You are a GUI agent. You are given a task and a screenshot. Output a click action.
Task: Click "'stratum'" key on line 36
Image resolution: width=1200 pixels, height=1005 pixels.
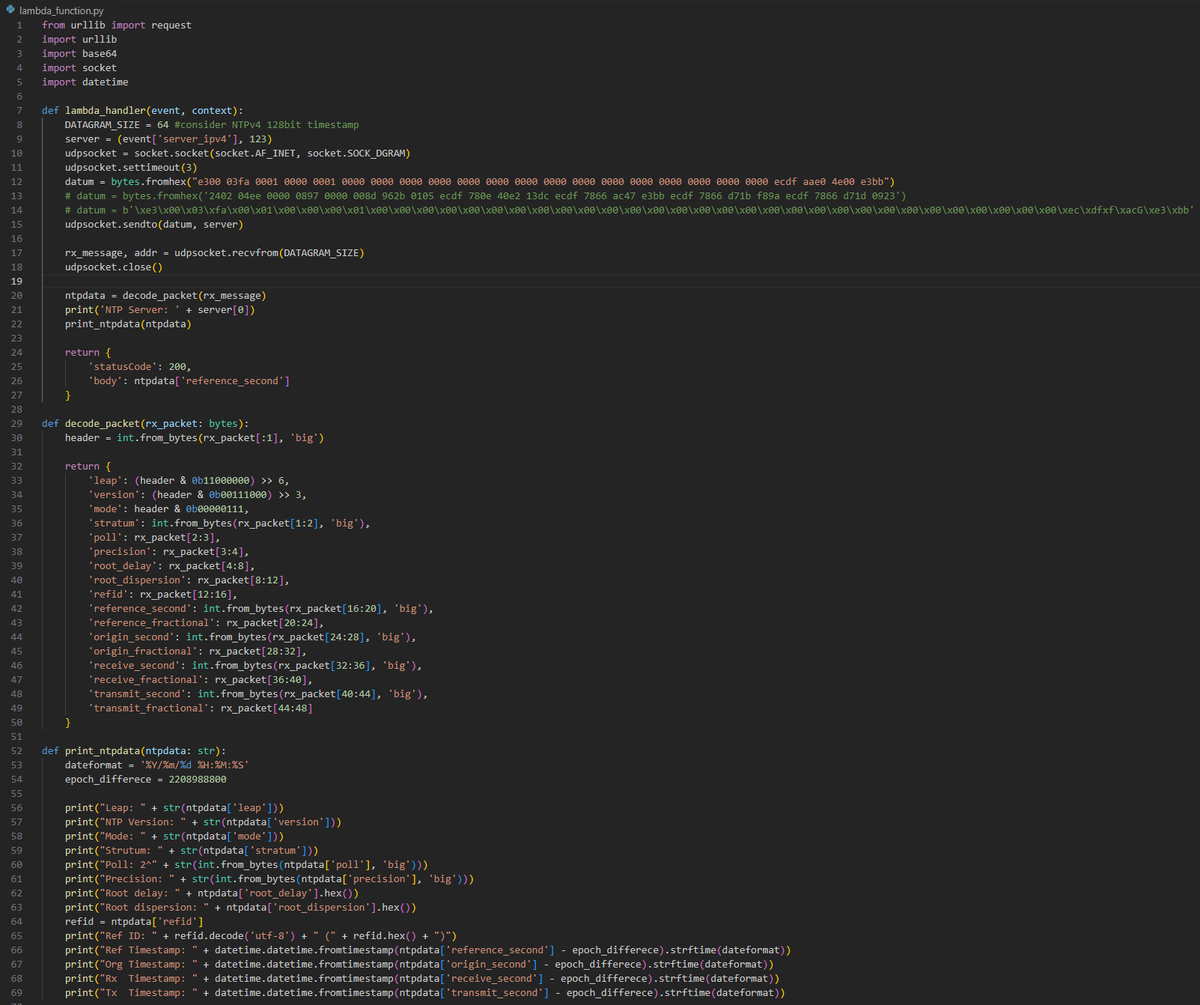click(x=114, y=523)
